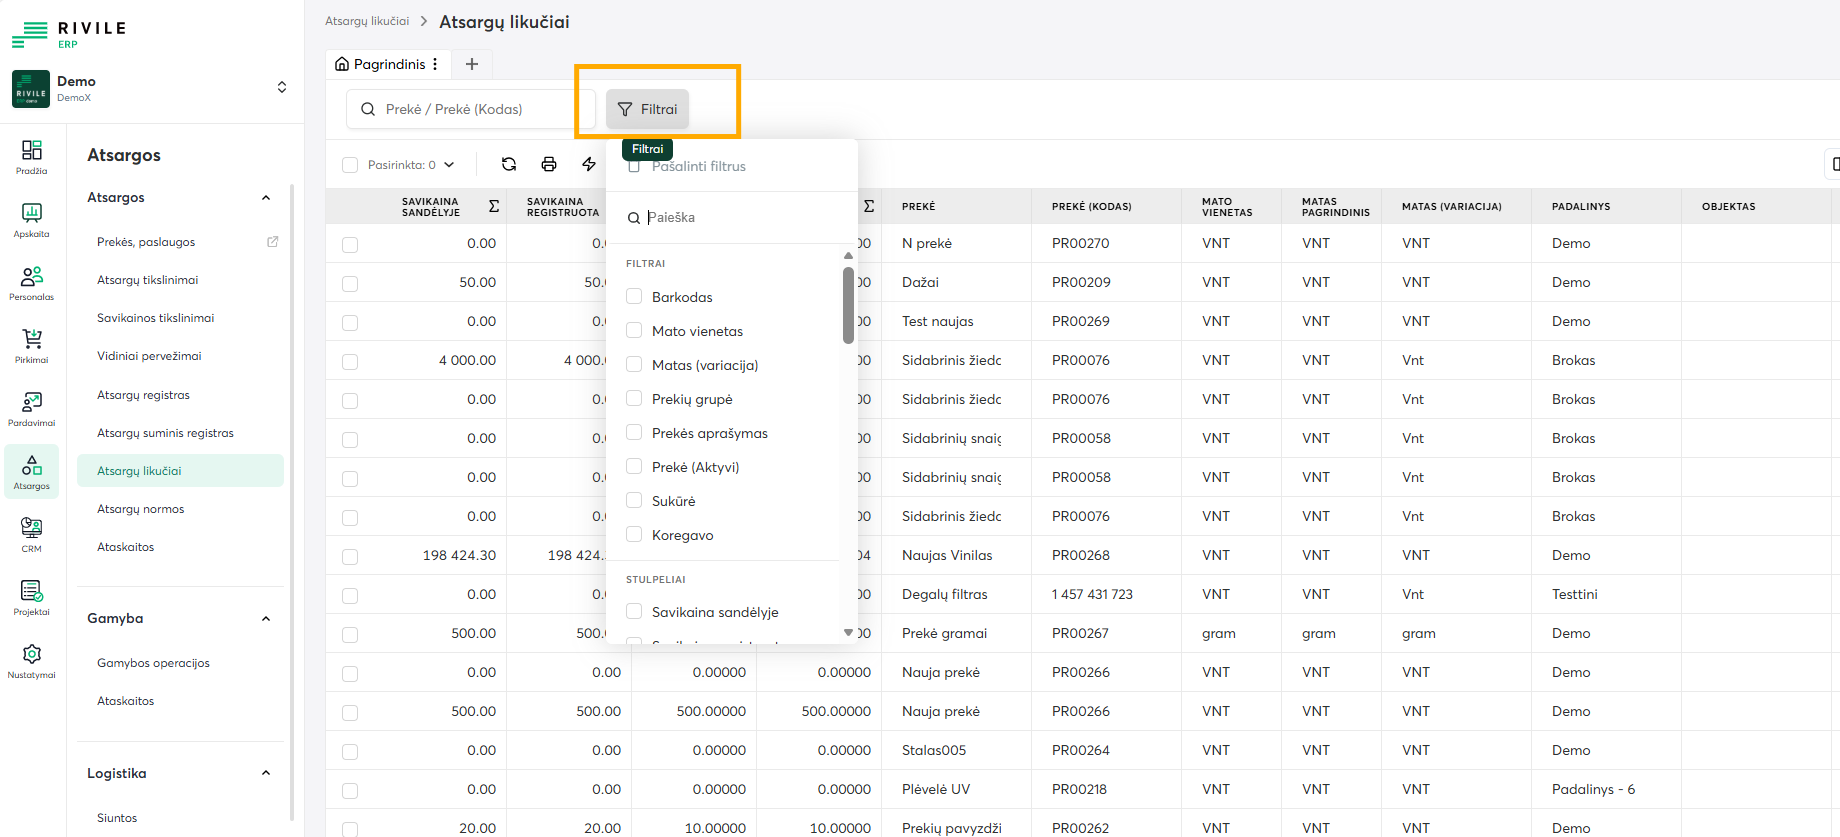Open Nustatymai settings gear icon
This screenshot has height=837, width=1840.
[x=32, y=660]
